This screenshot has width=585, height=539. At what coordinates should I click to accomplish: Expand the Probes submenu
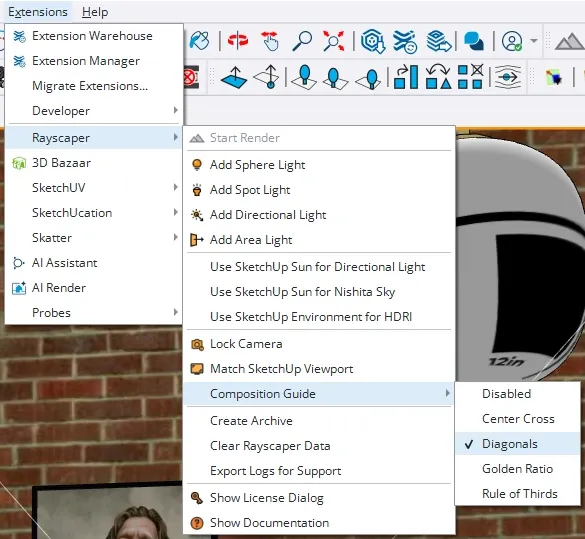94,313
